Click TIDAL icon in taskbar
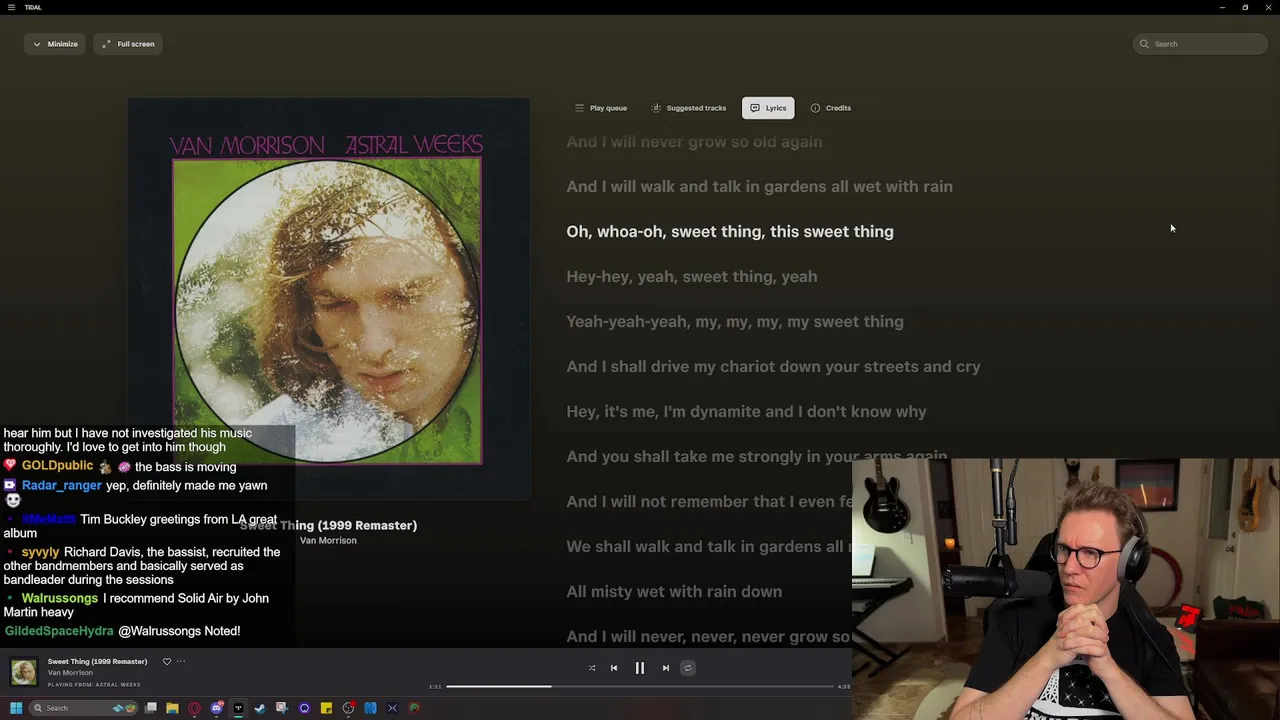This screenshot has width=1280, height=720. point(238,708)
